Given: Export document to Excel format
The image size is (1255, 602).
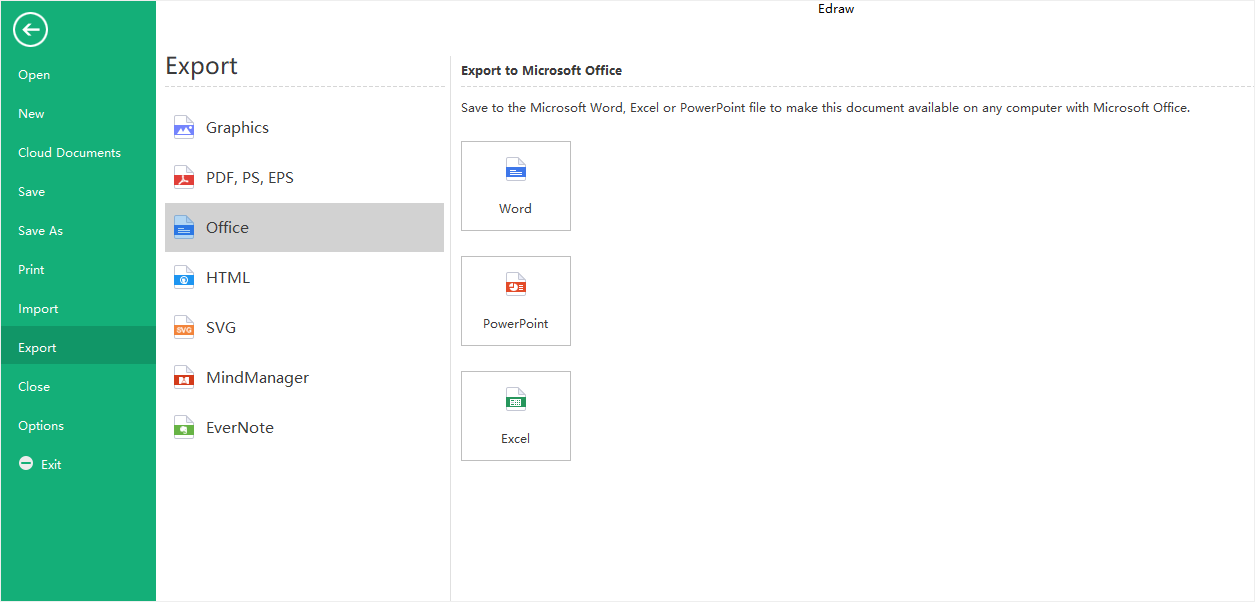Looking at the screenshot, I should [516, 416].
